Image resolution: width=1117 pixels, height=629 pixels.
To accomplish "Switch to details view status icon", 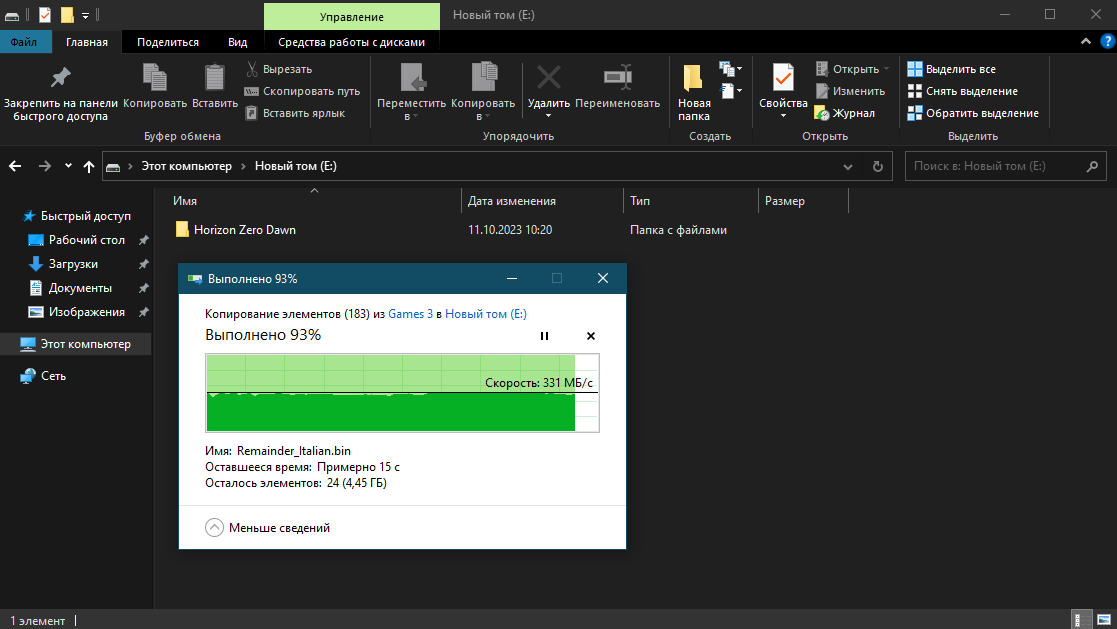I will [1079, 620].
